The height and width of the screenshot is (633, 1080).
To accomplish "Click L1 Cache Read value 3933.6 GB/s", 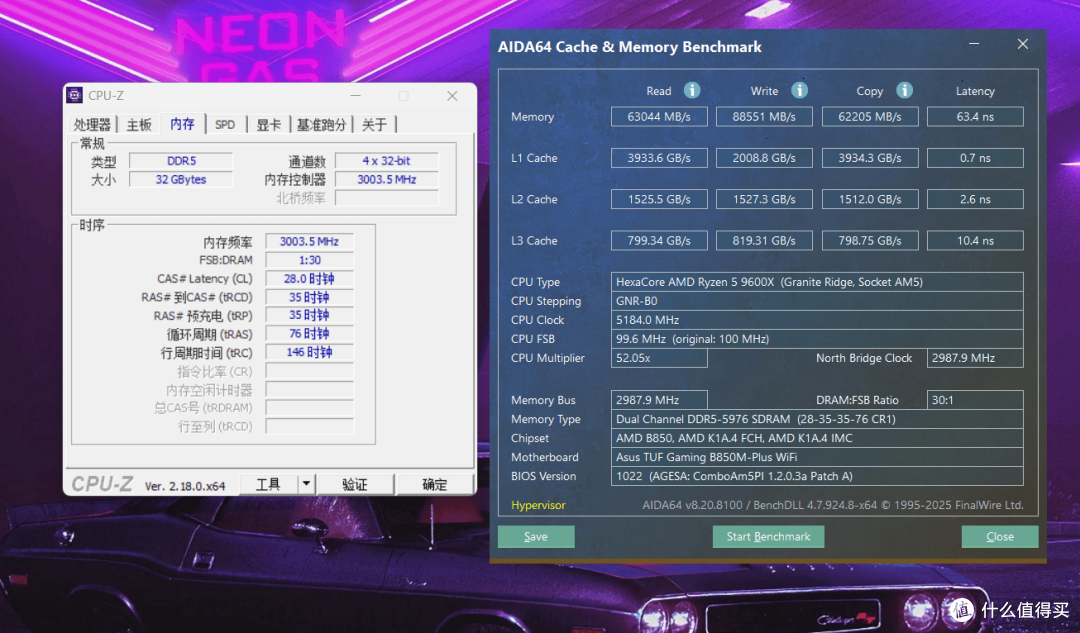I will pyautogui.click(x=658, y=158).
